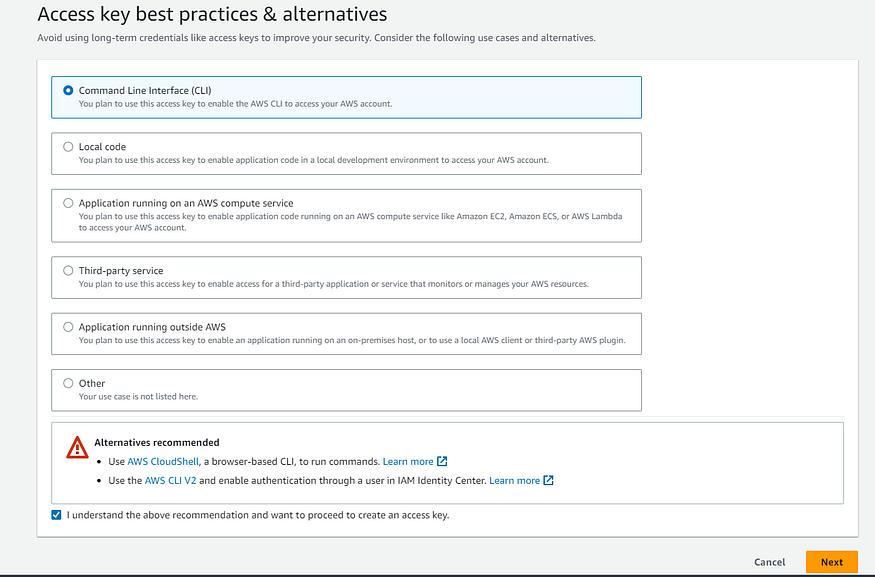Image resolution: width=875 pixels, height=577 pixels.
Task: Click the external link icon after CloudShell Learn more
Action: pyautogui.click(x=442, y=461)
